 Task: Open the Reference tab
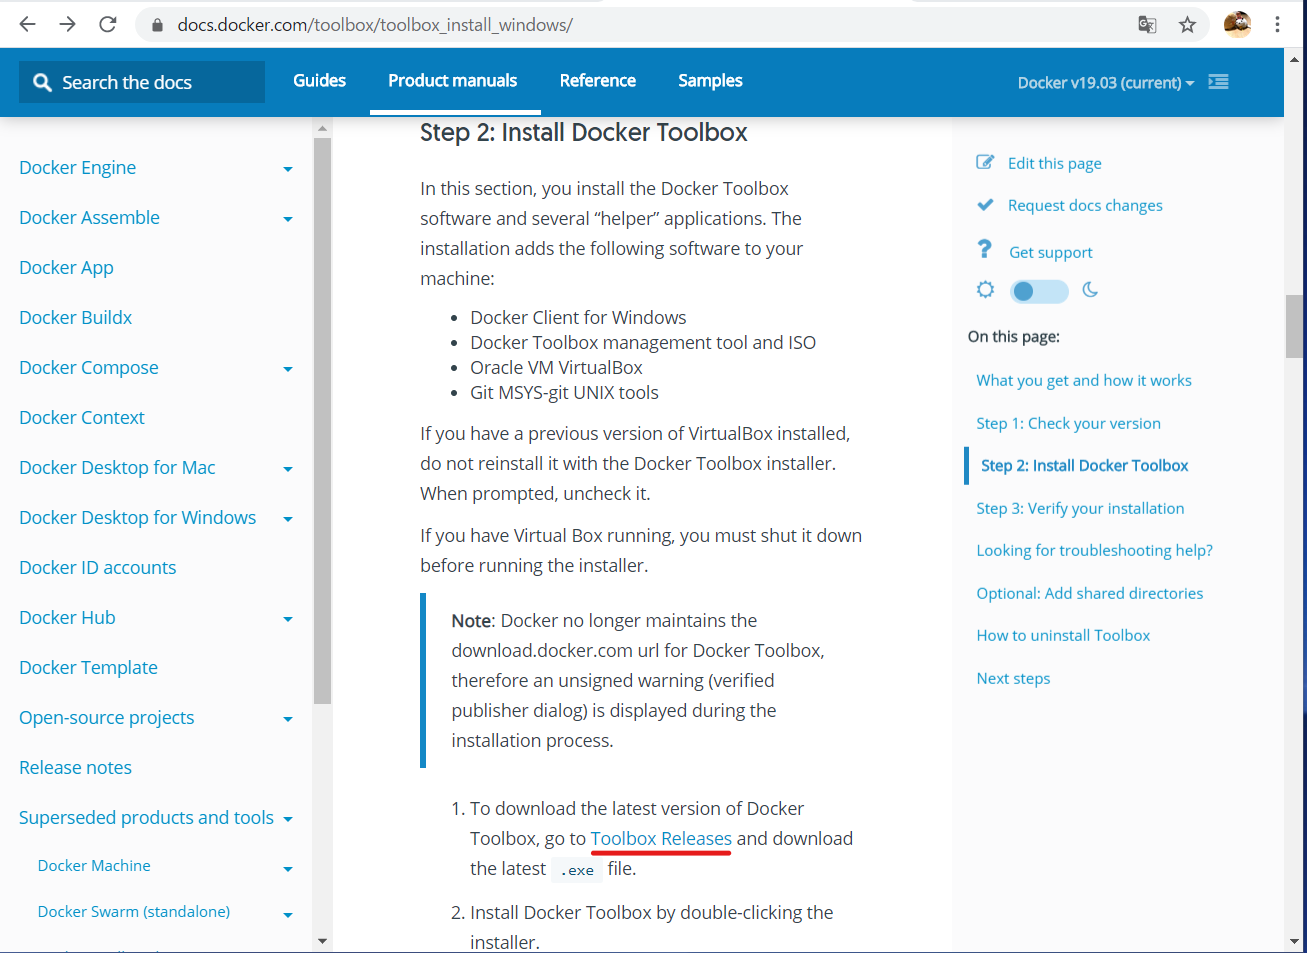coord(598,81)
